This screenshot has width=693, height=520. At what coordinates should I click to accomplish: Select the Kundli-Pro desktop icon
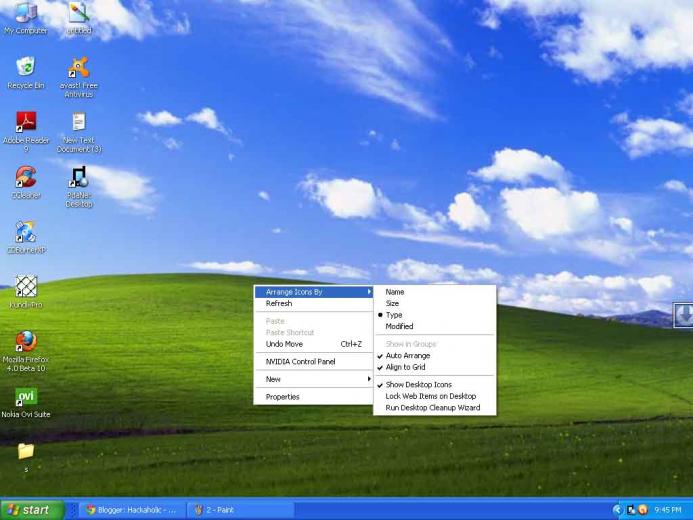(26, 292)
